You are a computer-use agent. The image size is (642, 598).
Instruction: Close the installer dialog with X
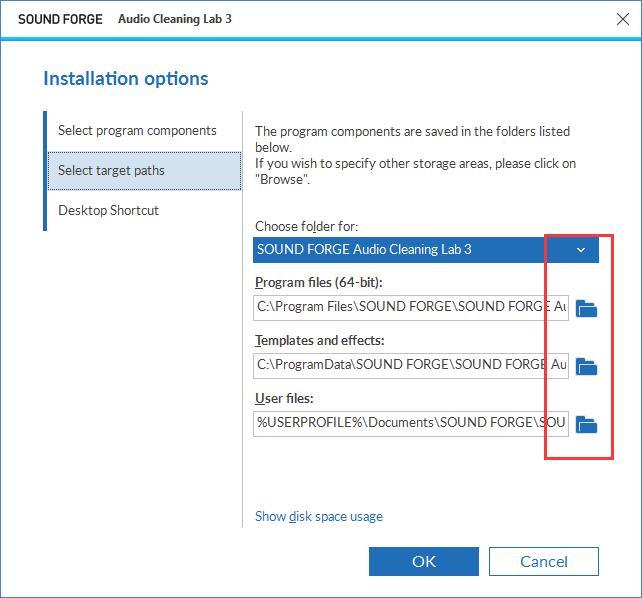click(623, 19)
